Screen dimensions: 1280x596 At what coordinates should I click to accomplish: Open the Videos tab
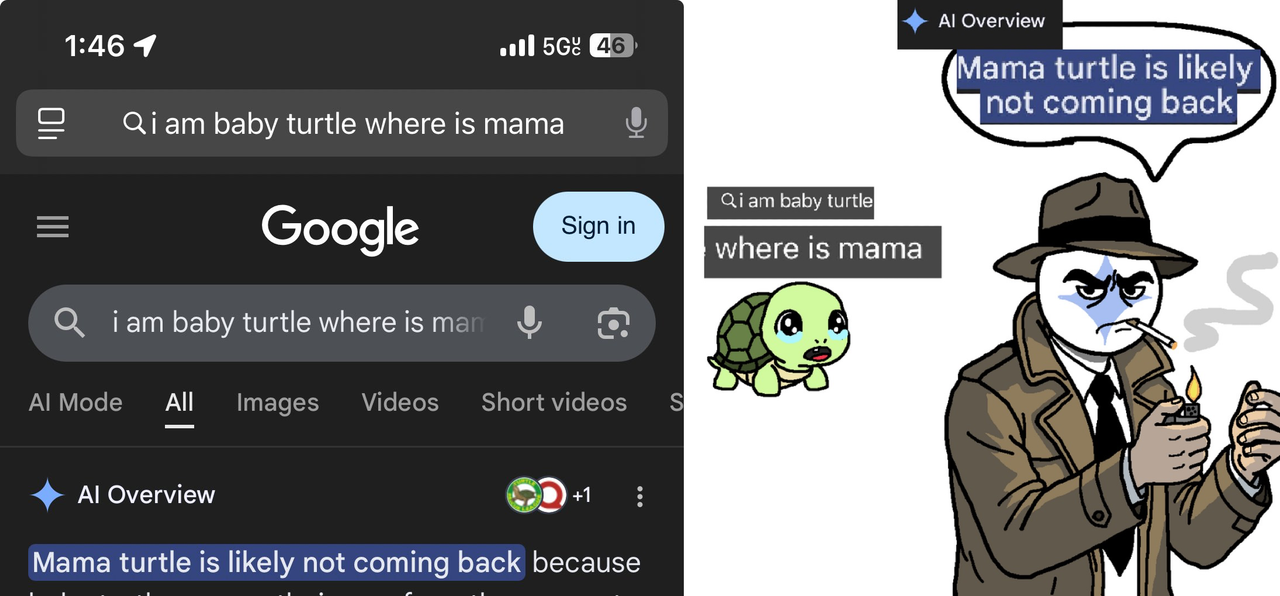(400, 402)
